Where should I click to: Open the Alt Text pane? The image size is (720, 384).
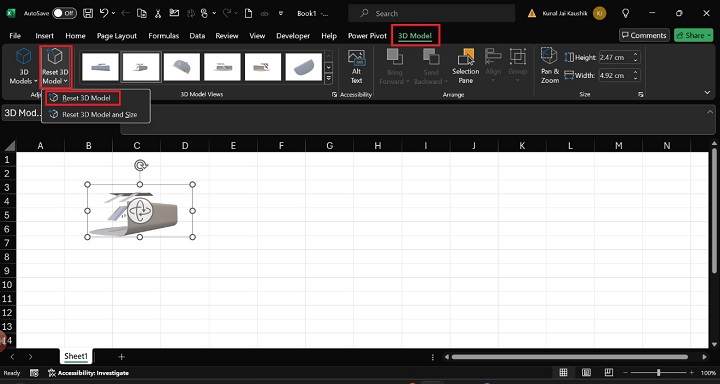pos(356,68)
